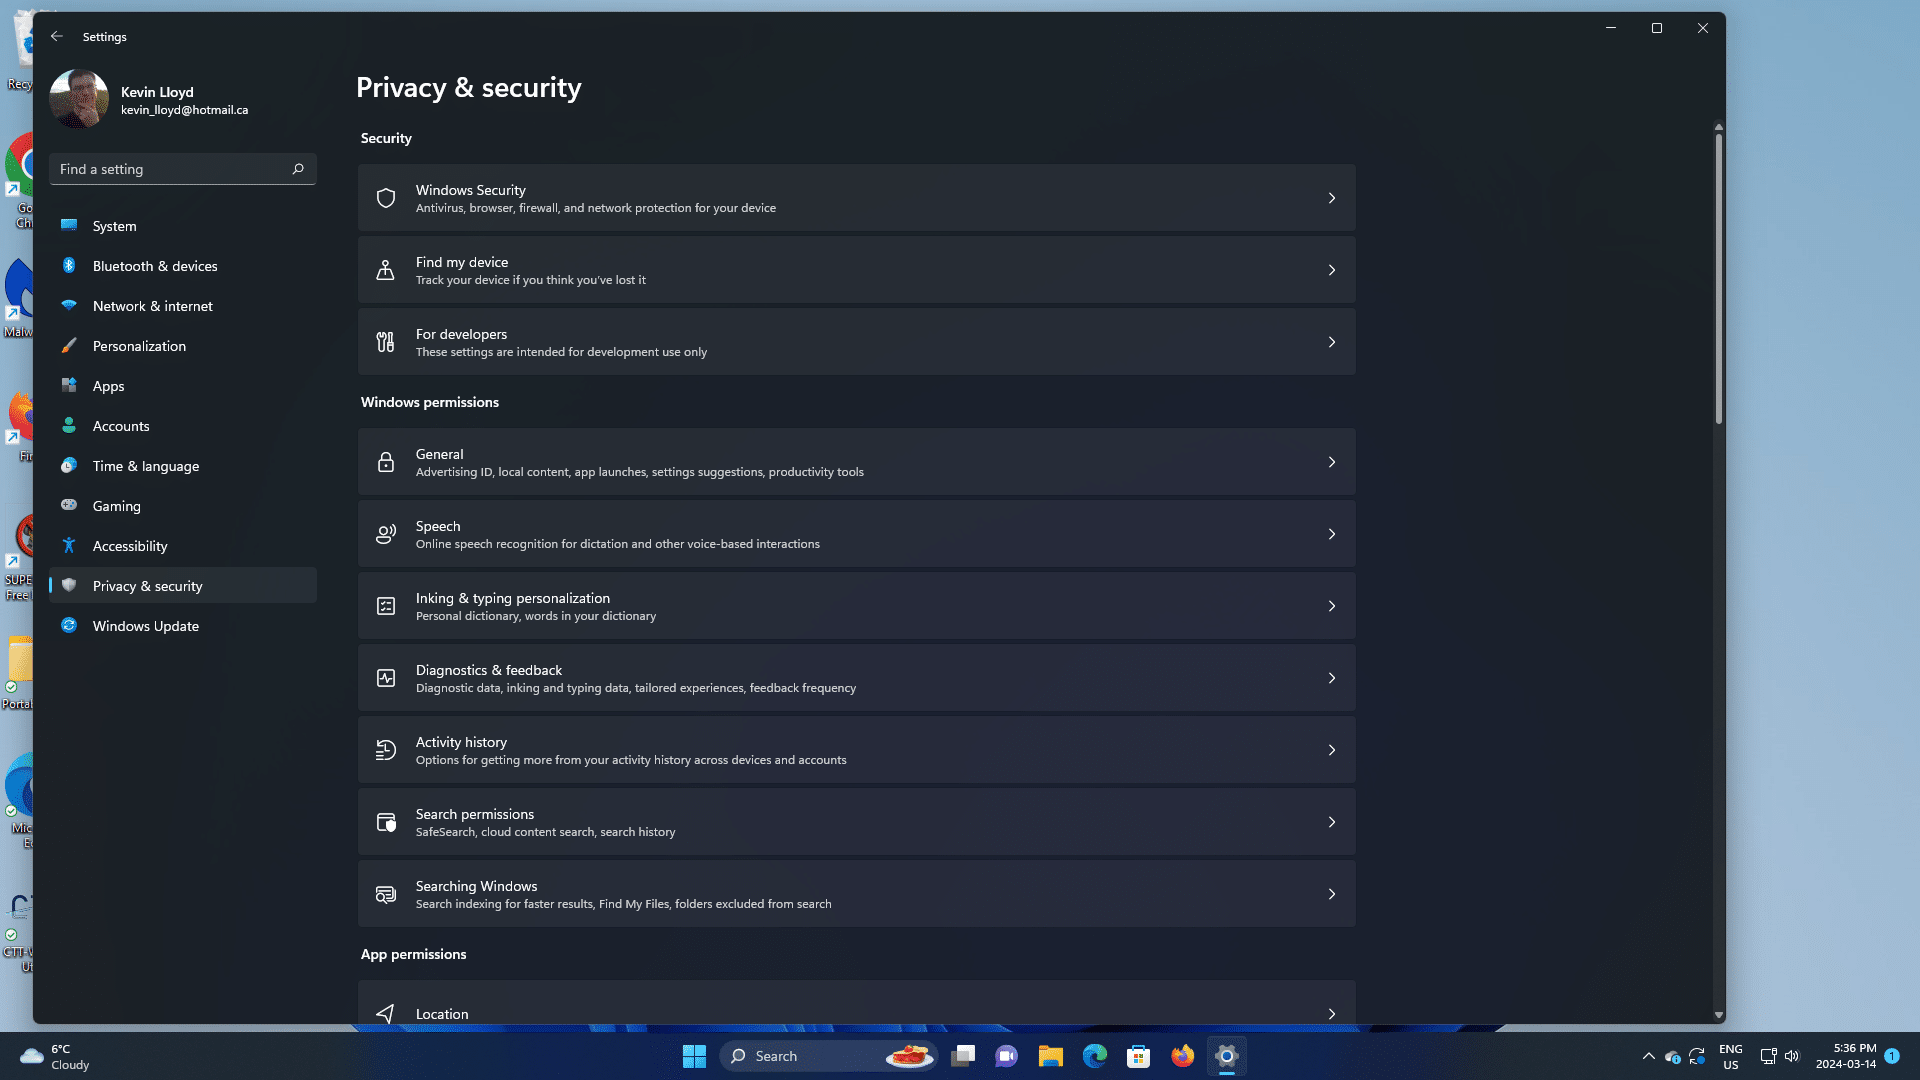This screenshot has height=1080, width=1920.
Task: Select the Windows Security shield icon
Action: click(385, 197)
